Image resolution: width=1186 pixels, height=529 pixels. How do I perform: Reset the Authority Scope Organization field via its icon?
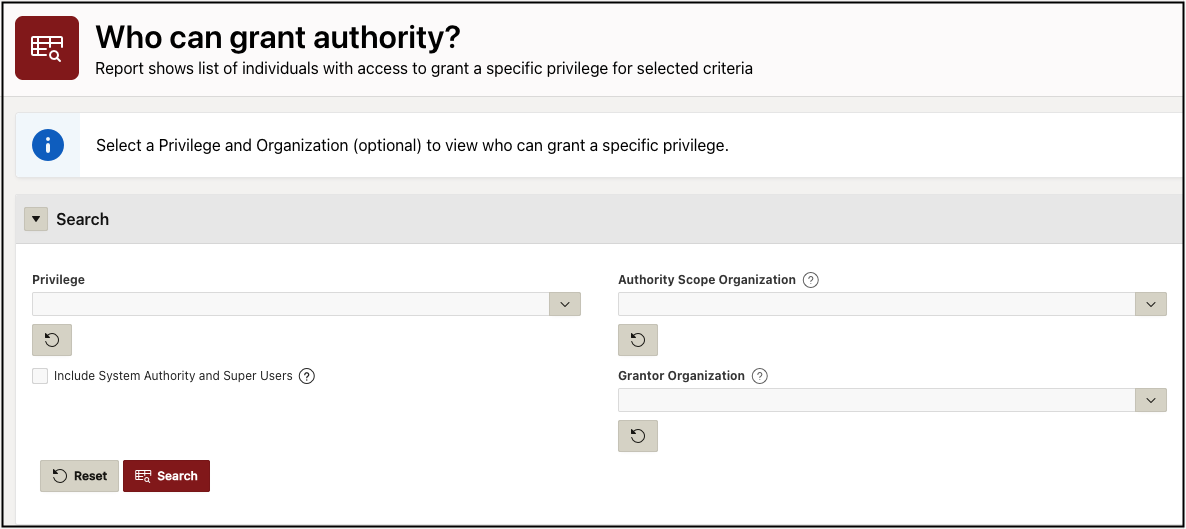[x=638, y=340]
